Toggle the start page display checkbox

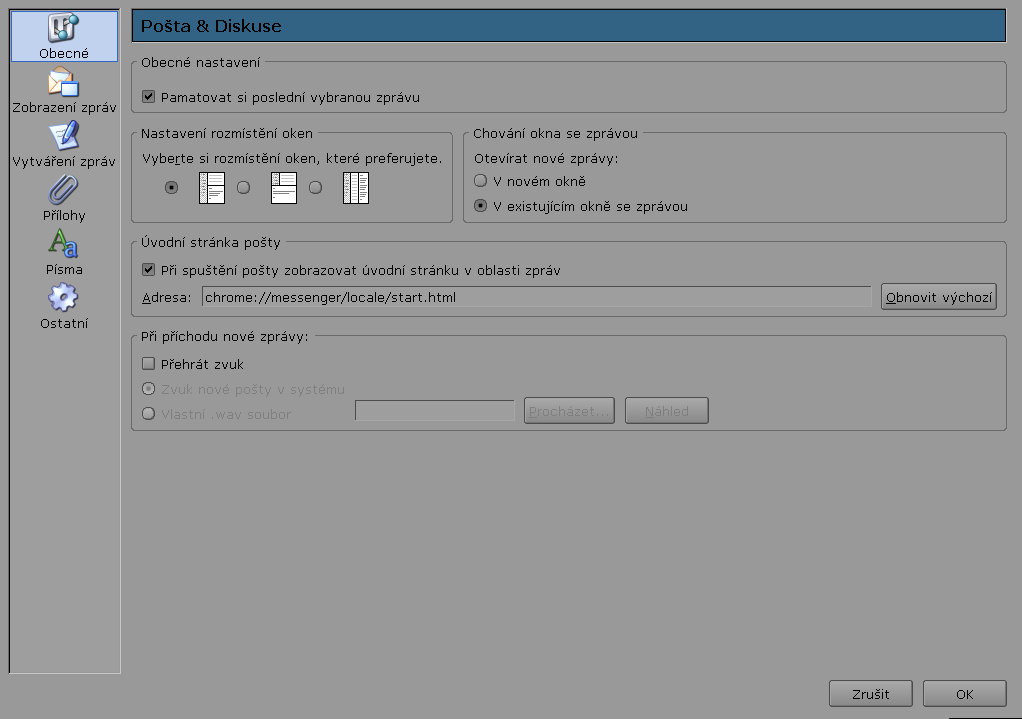[x=149, y=269]
